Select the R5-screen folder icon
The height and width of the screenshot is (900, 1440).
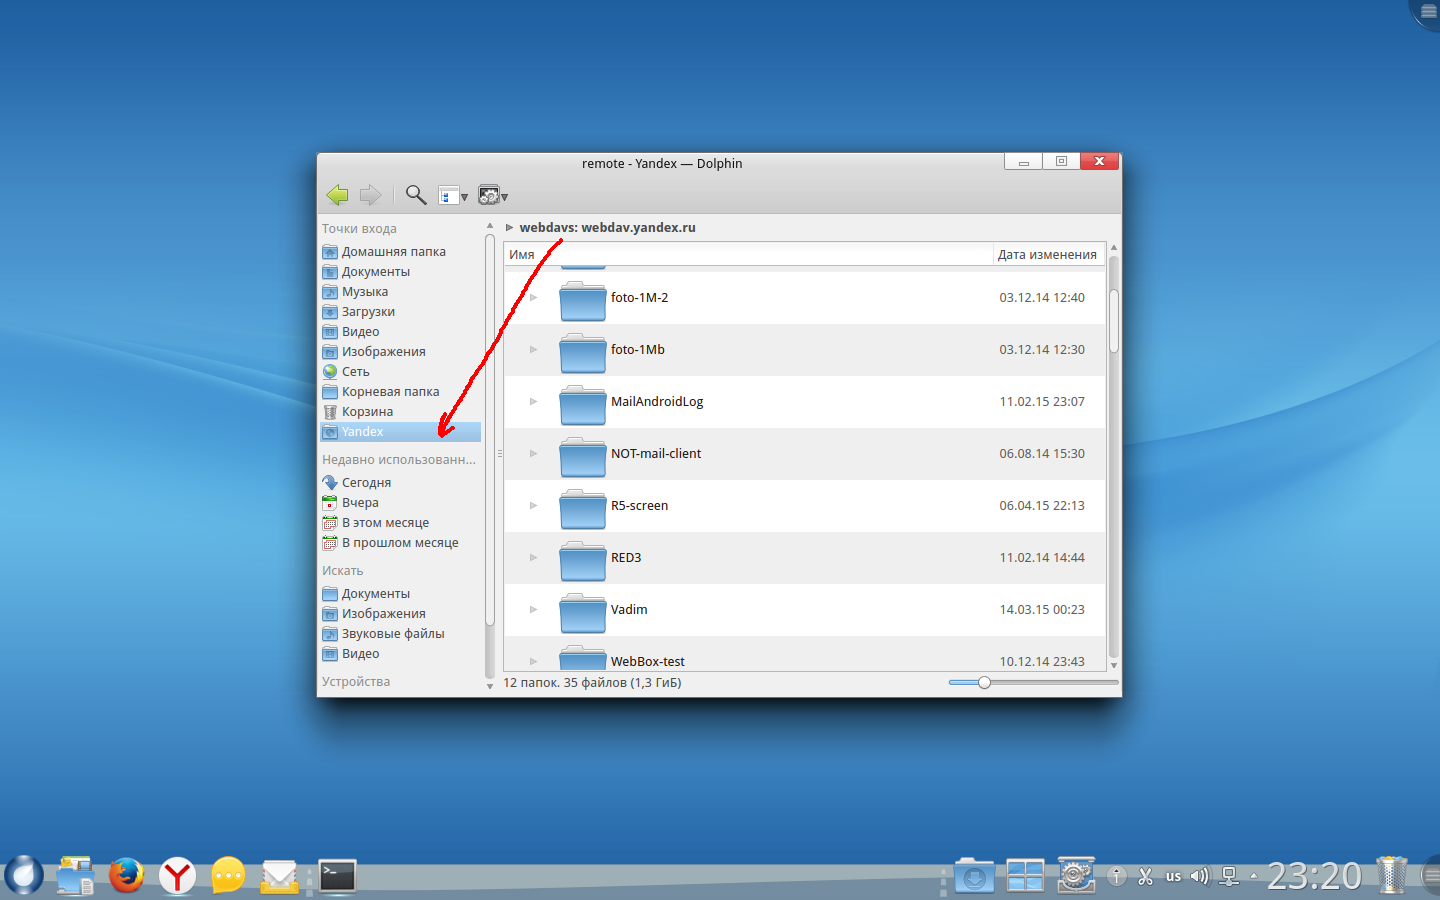point(583,507)
